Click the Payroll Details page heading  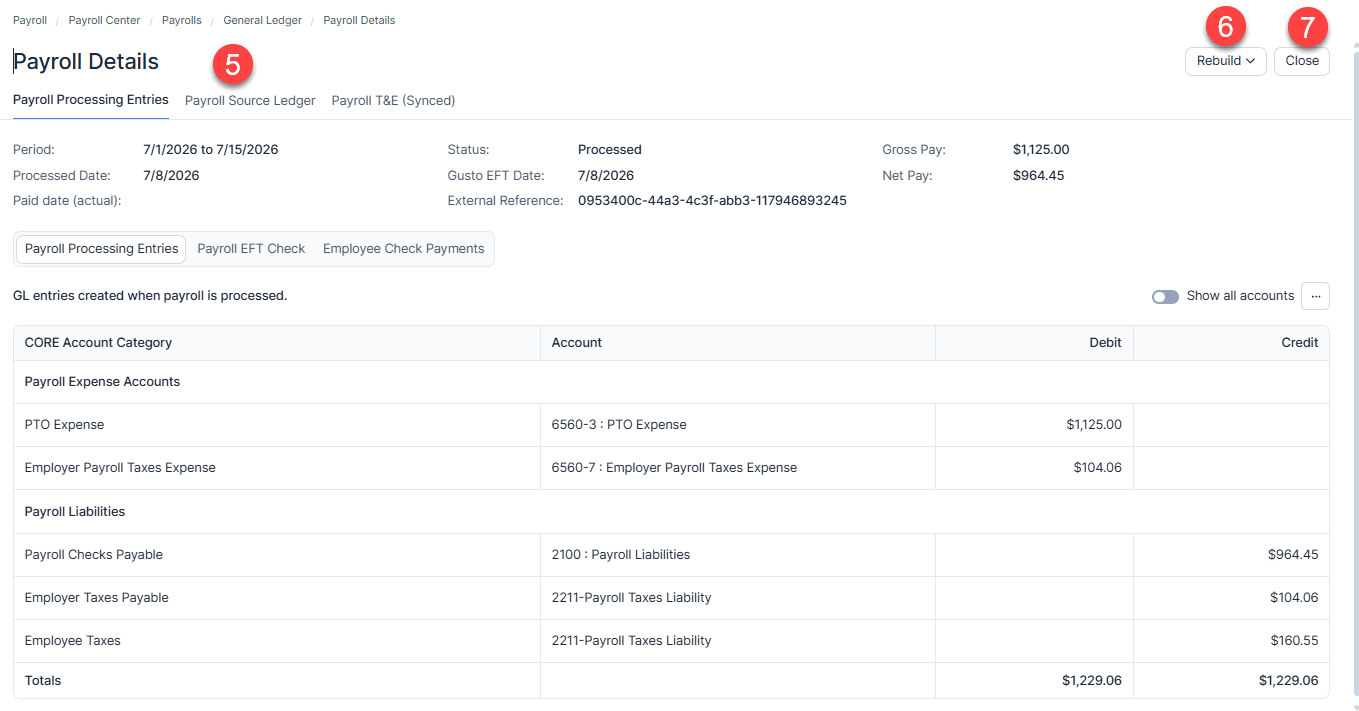click(x=86, y=61)
